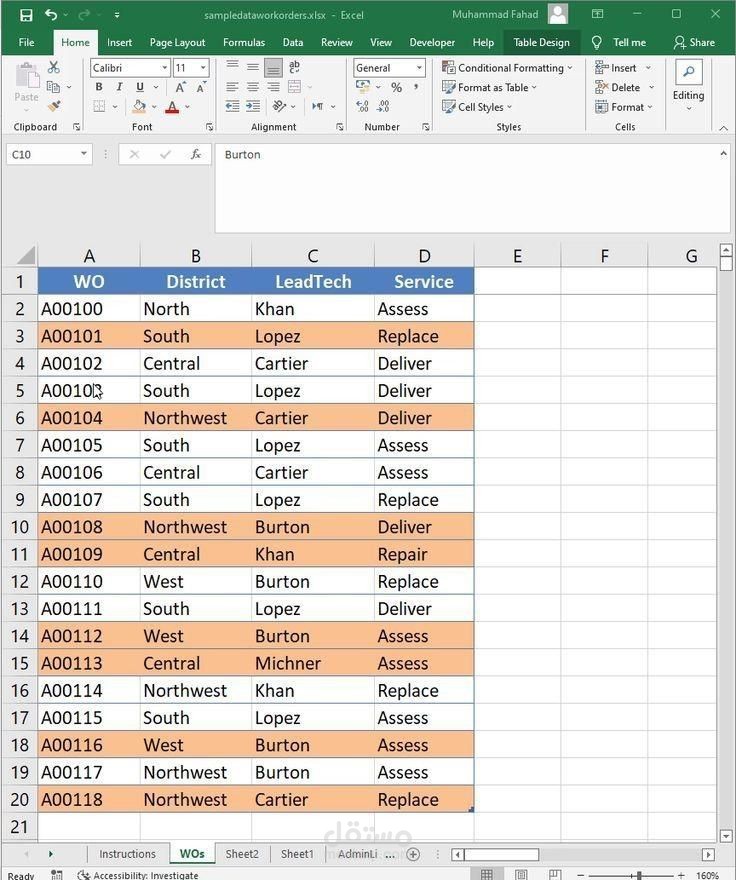
Task: Click column D header
Action: (x=424, y=256)
